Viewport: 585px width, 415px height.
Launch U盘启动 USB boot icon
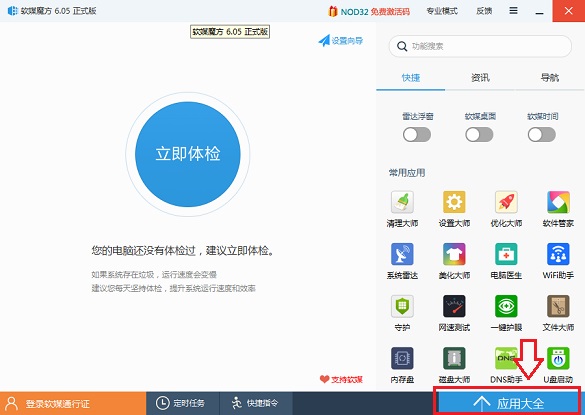click(558, 358)
